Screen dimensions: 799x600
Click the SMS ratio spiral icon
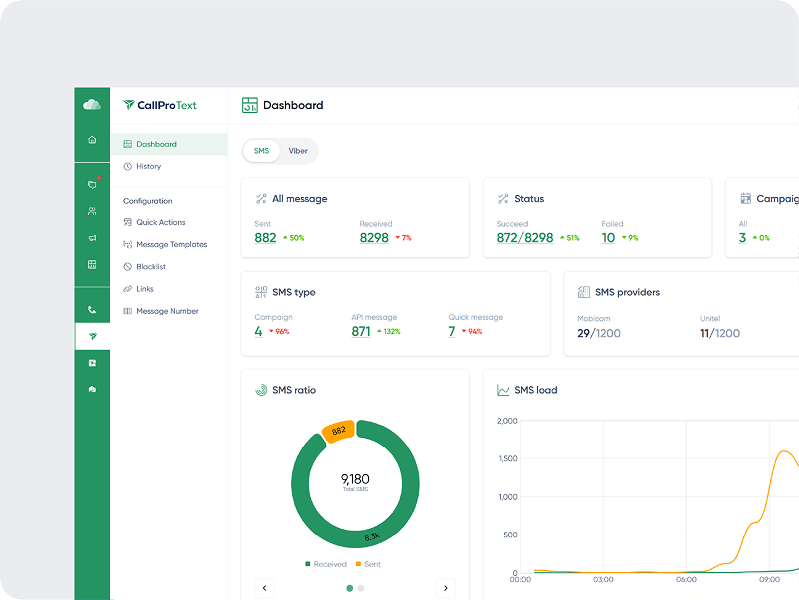pyautogui.click(x=261, y=390)
